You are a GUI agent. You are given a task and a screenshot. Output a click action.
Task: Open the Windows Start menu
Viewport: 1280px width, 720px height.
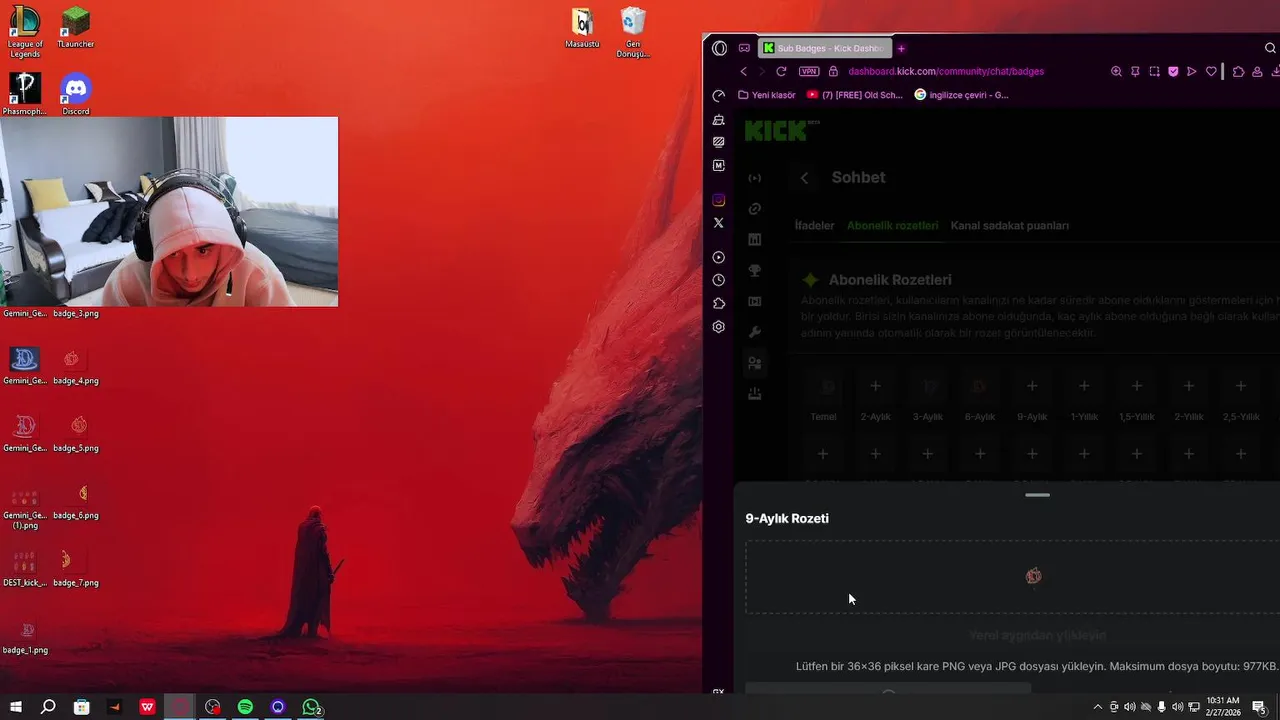pos(16,707)
